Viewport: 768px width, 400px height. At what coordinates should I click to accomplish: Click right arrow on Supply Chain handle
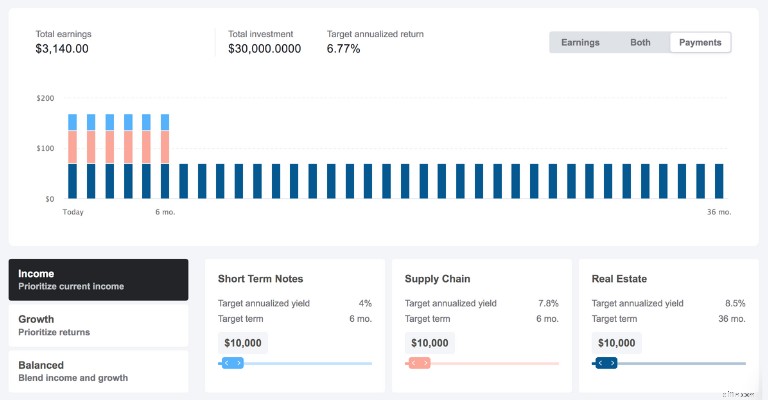coord(426,363)
